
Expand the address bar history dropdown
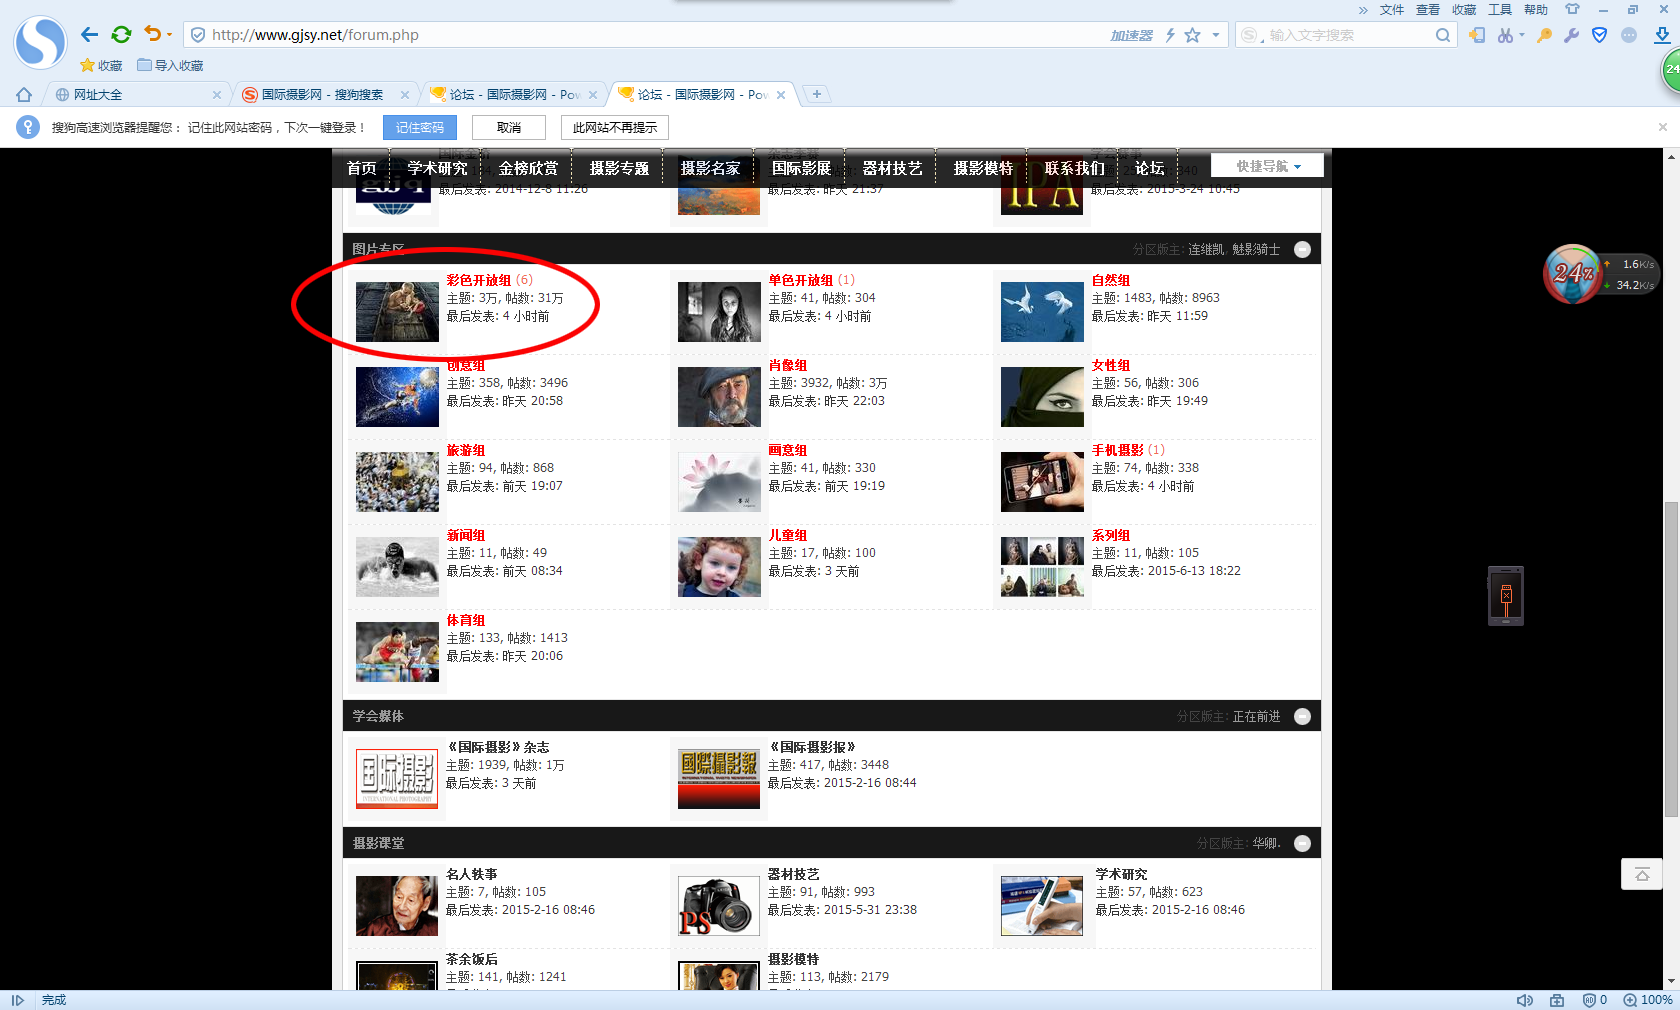click(1216, 35)
